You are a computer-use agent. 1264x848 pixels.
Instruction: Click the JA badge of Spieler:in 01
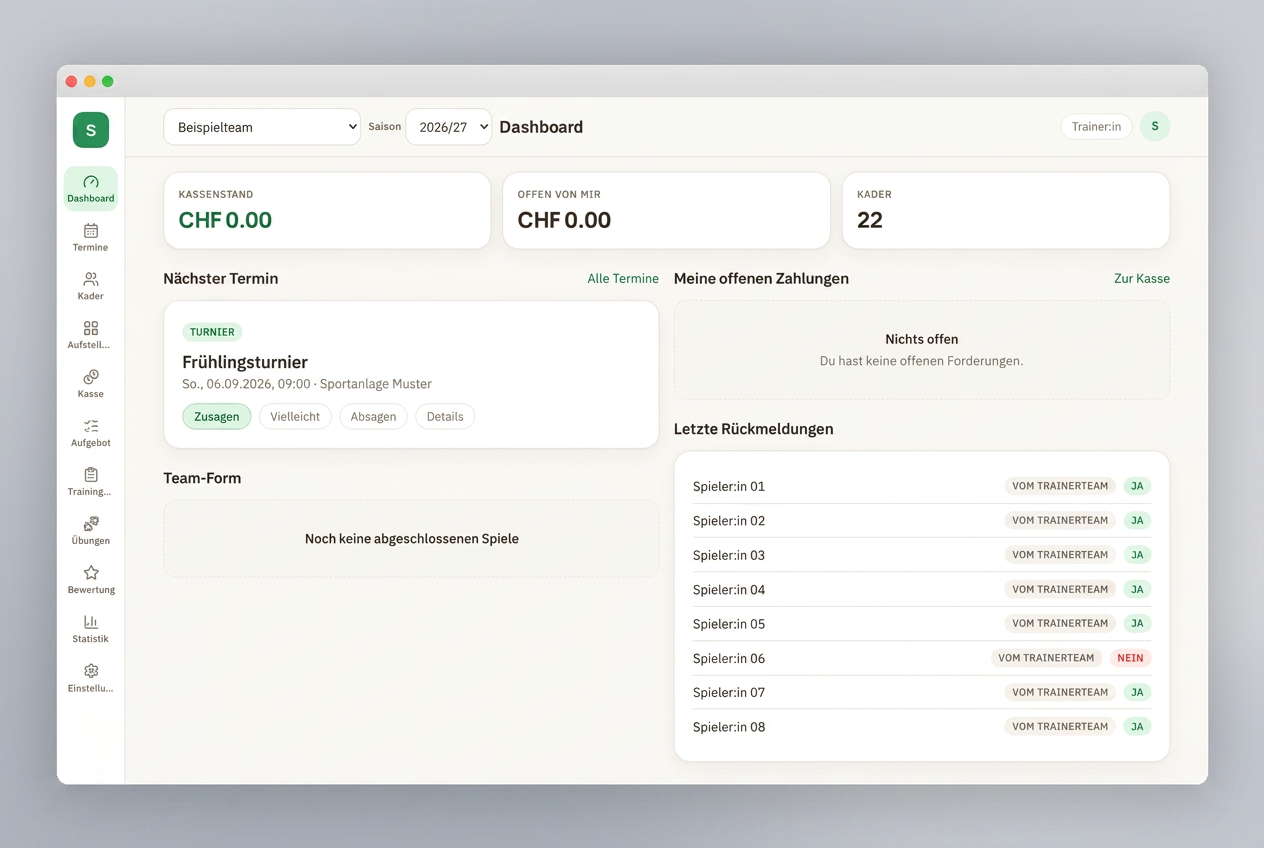pos(1137,486)
